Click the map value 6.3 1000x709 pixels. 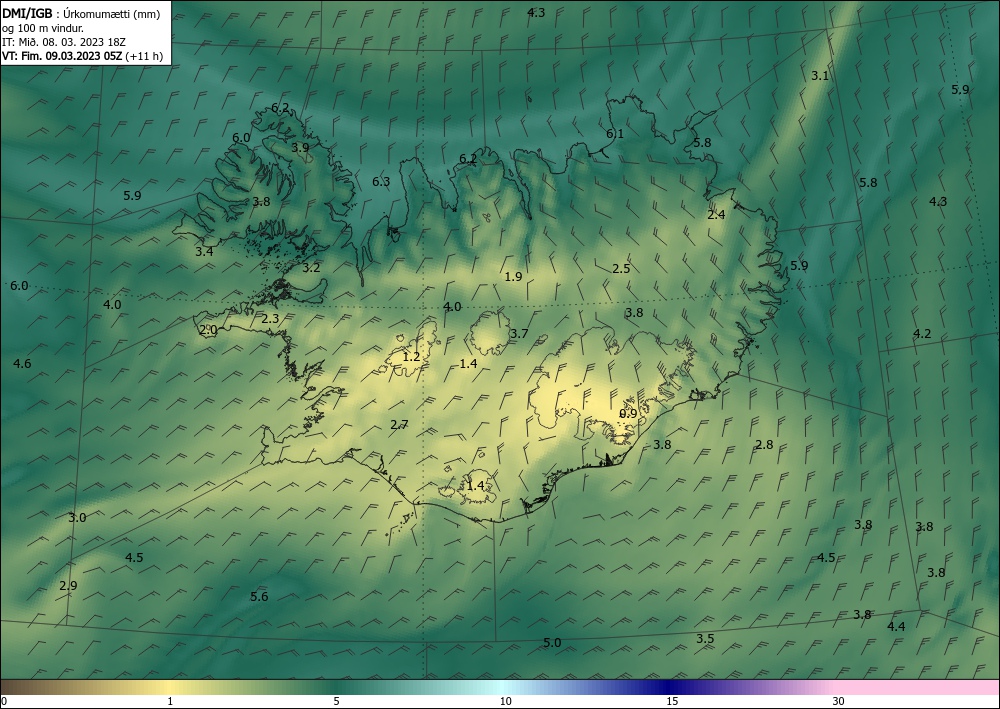coord(381,182)
